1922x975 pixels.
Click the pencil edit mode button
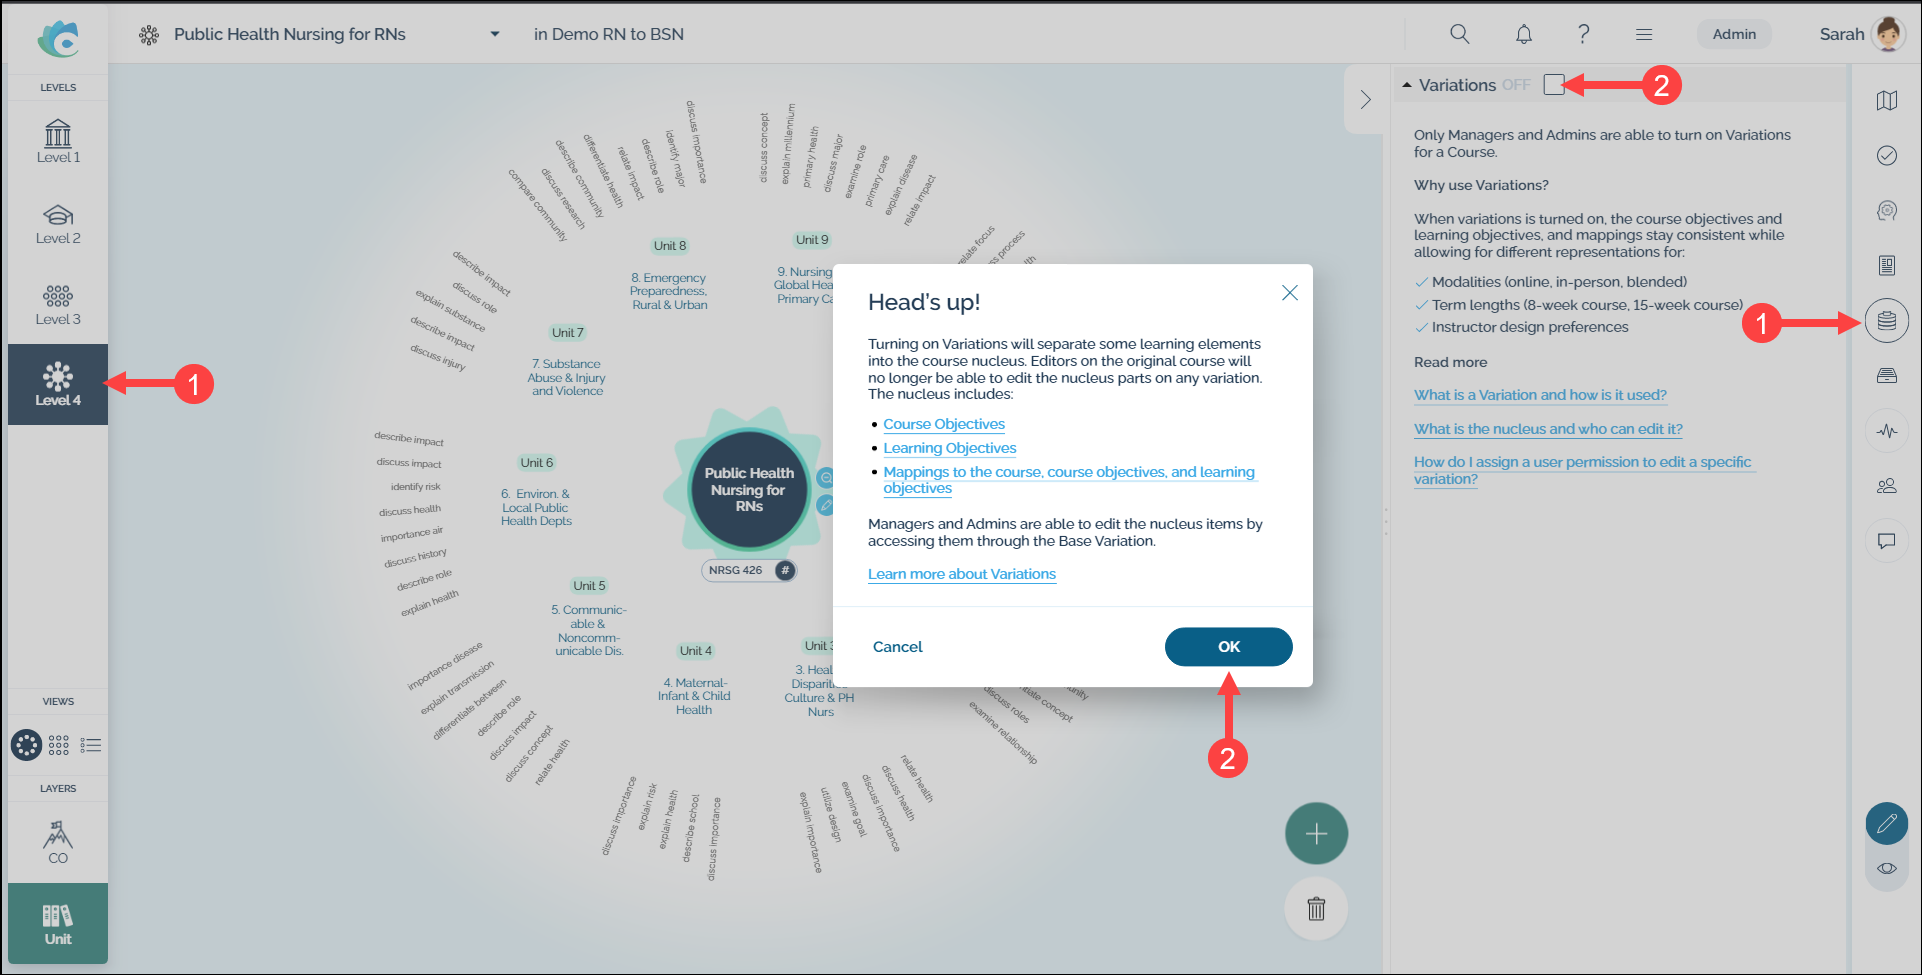point(1886,824)
